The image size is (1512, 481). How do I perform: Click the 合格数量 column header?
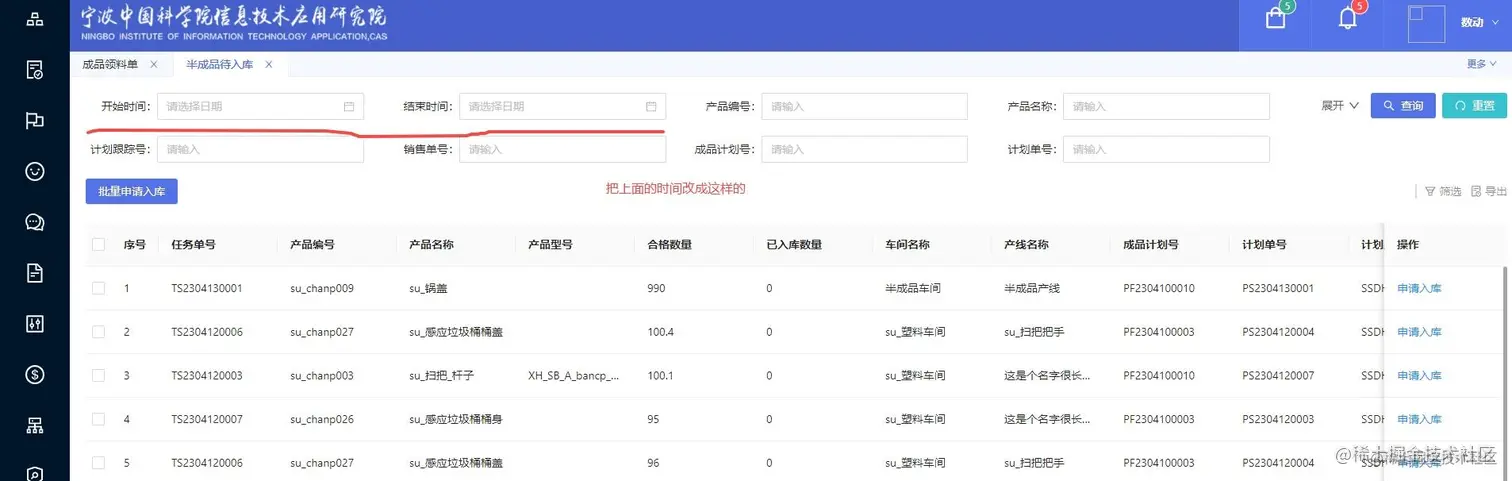(x=670, y=244)
